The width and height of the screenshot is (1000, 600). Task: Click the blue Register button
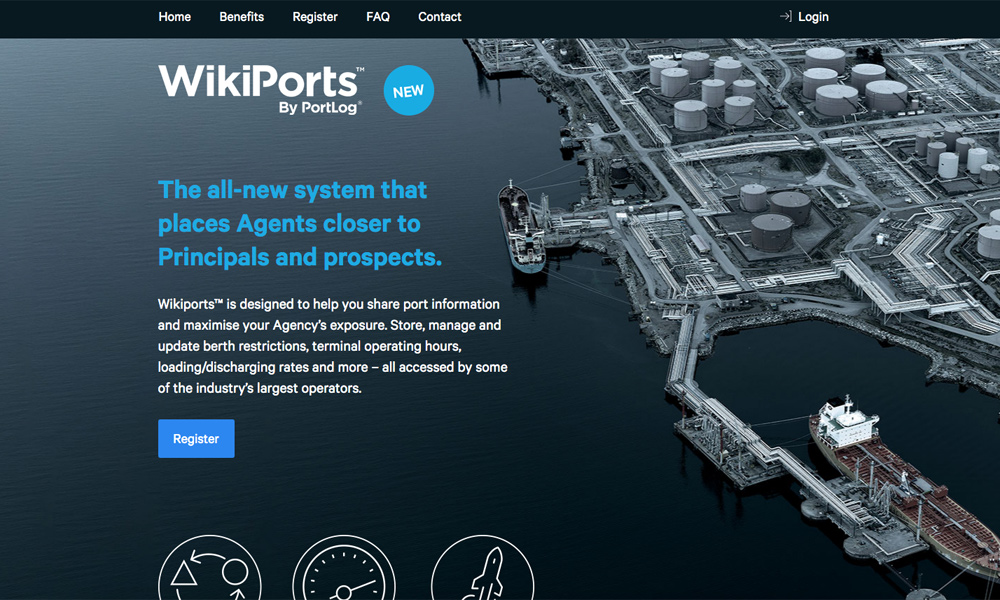196,439
